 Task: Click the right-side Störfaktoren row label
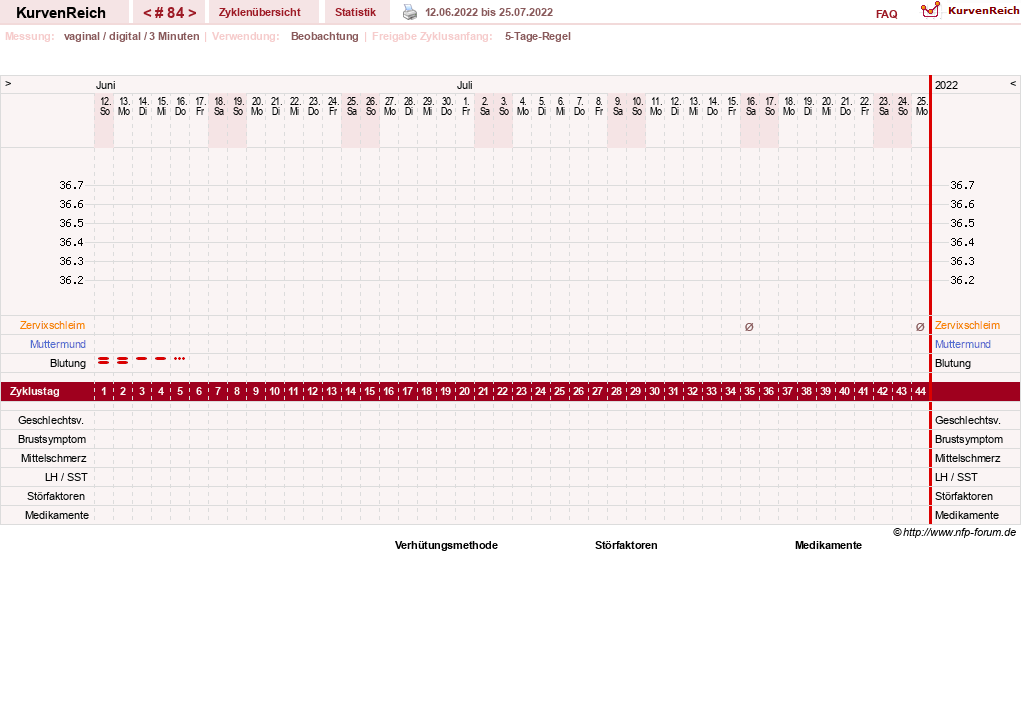tap(964, 496)
